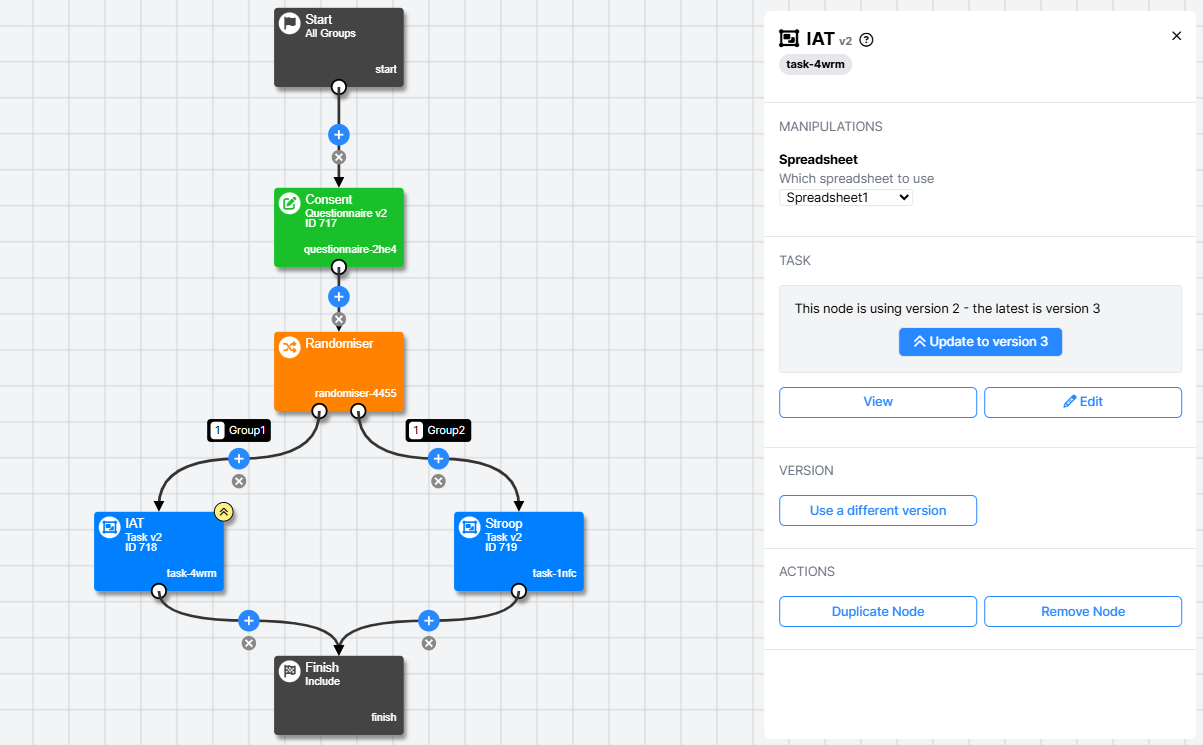Click the yellow update-available badge on IAT node
The width and height of the screenshot is (1203, 745).
pyautogui.click(x=224, y=512)
